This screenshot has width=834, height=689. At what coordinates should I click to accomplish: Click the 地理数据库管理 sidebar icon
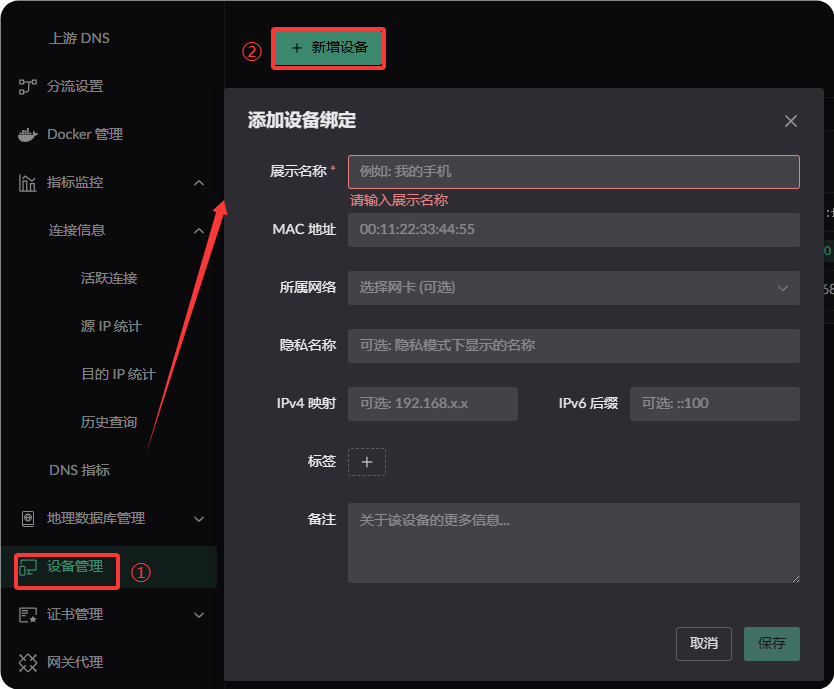click(x=28, y=518)
